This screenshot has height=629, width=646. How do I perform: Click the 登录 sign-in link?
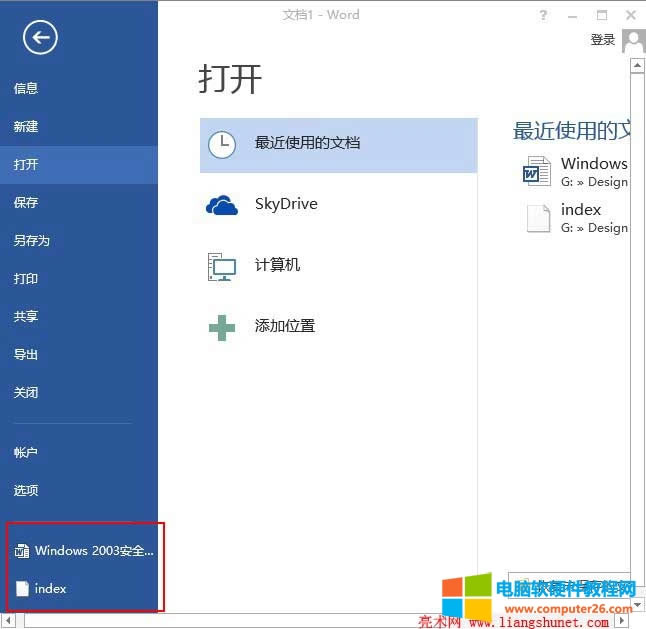pos(602,40)
